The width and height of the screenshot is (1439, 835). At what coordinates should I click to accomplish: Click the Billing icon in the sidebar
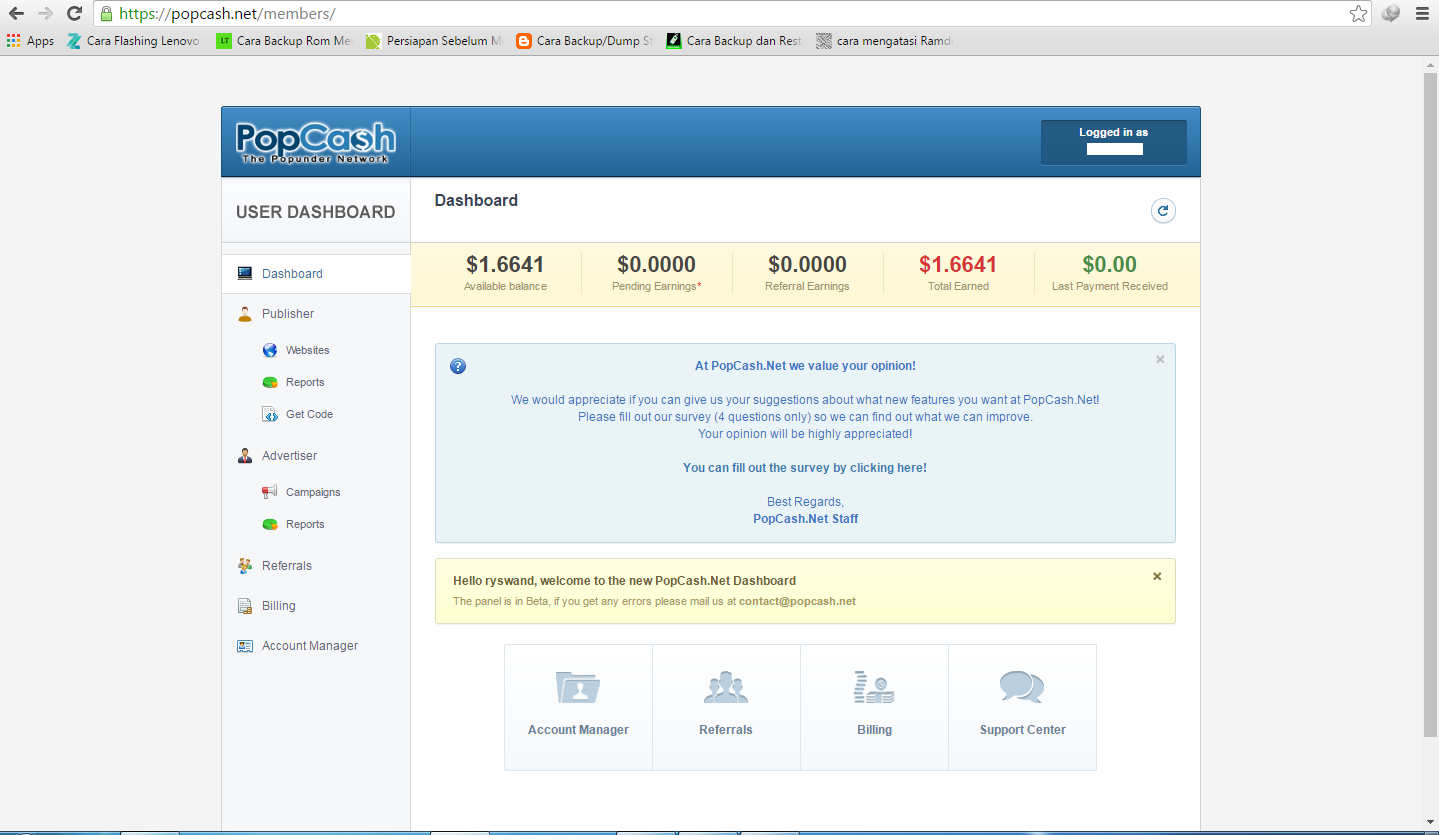coord(244,605)
